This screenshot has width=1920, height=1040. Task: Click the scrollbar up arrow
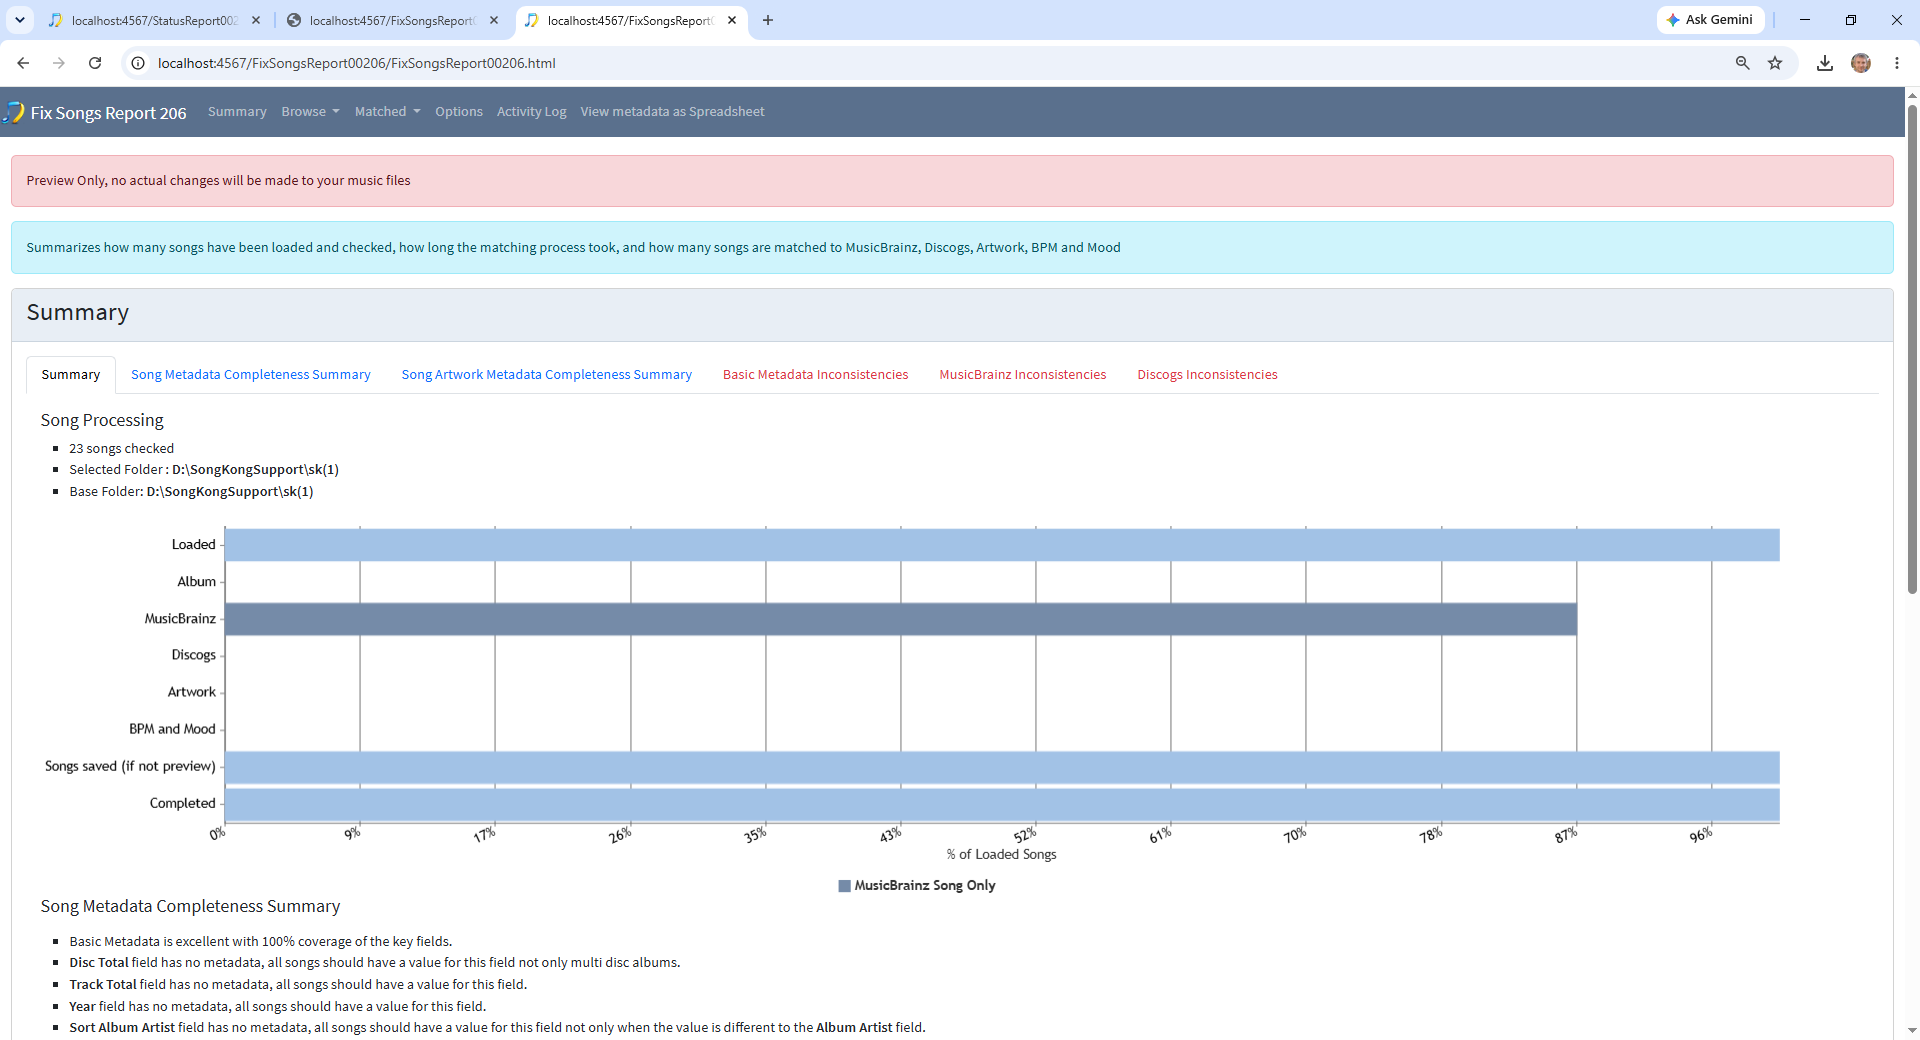pyautogui.click(x=1912, y=95)
